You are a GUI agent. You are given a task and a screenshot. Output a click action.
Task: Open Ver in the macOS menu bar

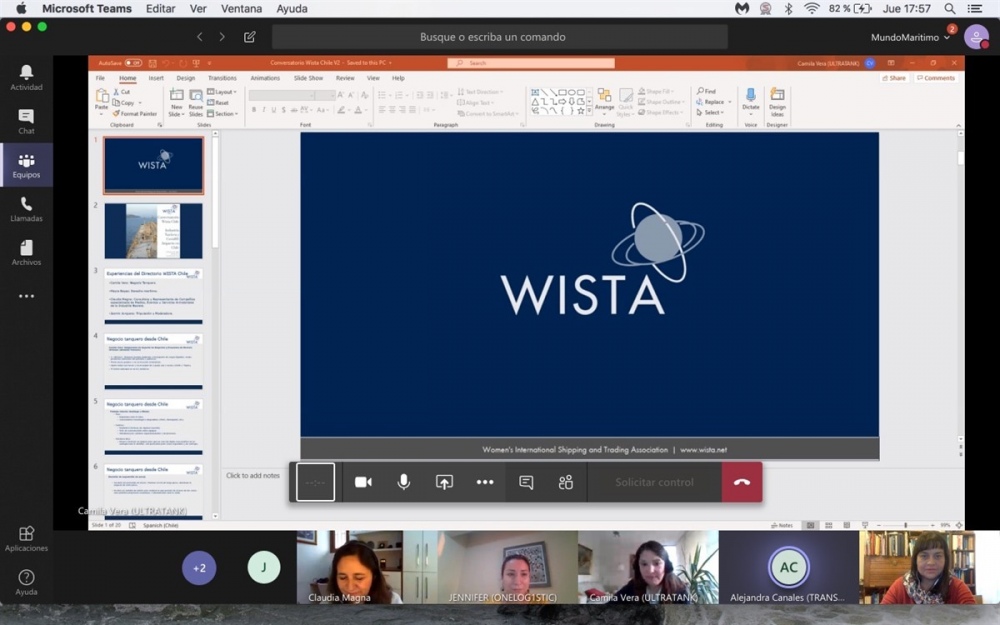tap(198, 8)
